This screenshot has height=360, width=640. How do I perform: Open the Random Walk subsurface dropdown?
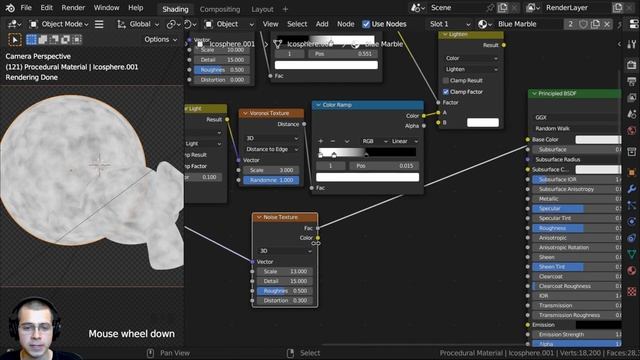click(576, 129)
